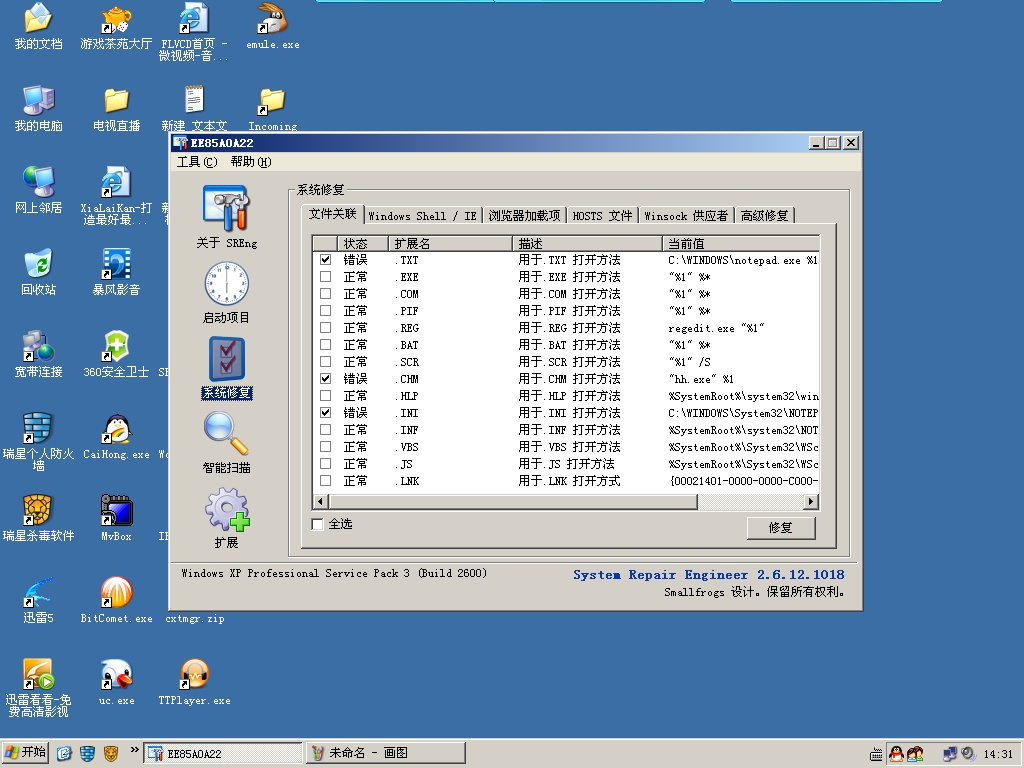Switch to the HOSTS 文件 tab
This screenshot has width=1024, height=768.
tap(602, 216)
